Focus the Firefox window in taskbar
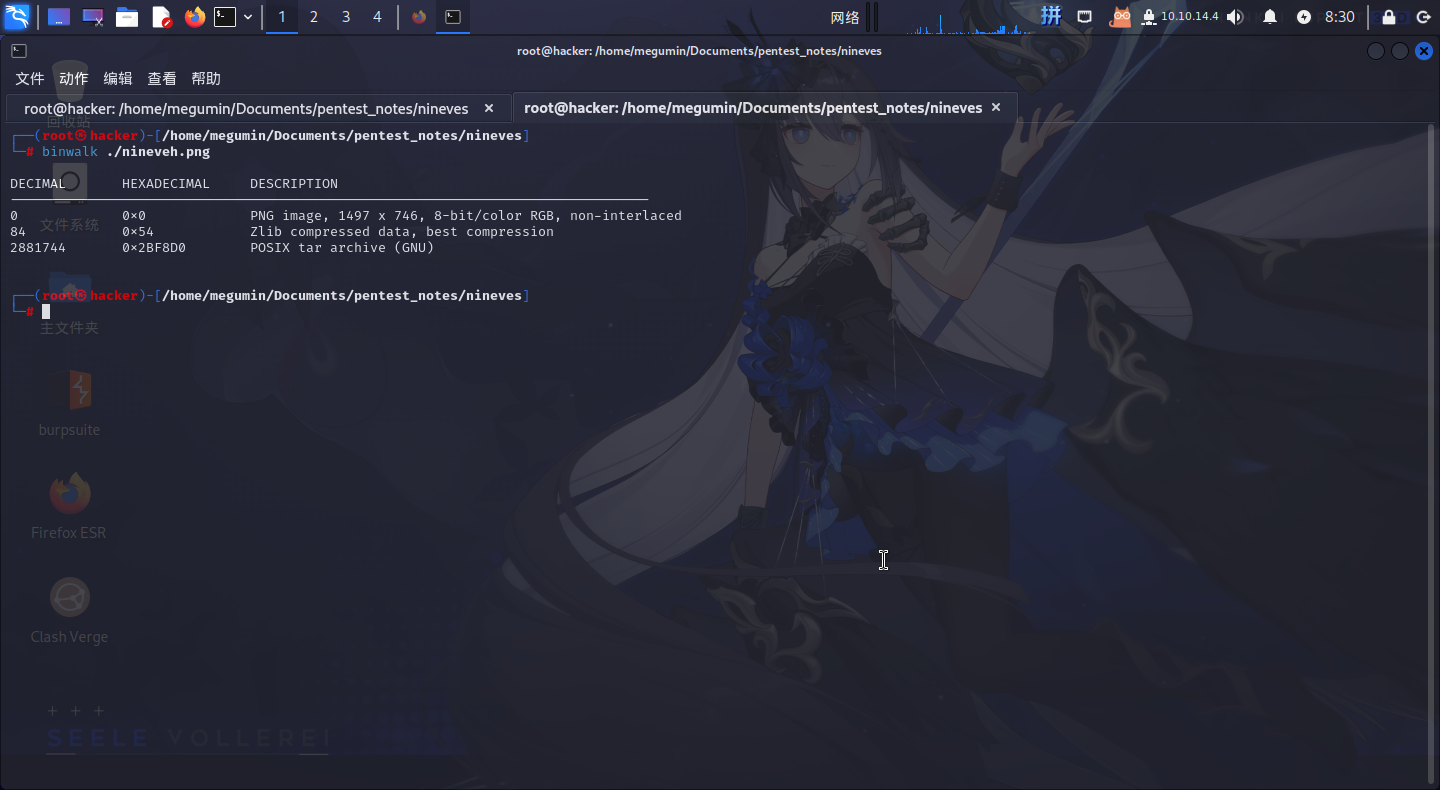The width and height of the screenshot is (1440, 790). coord(419,17)
